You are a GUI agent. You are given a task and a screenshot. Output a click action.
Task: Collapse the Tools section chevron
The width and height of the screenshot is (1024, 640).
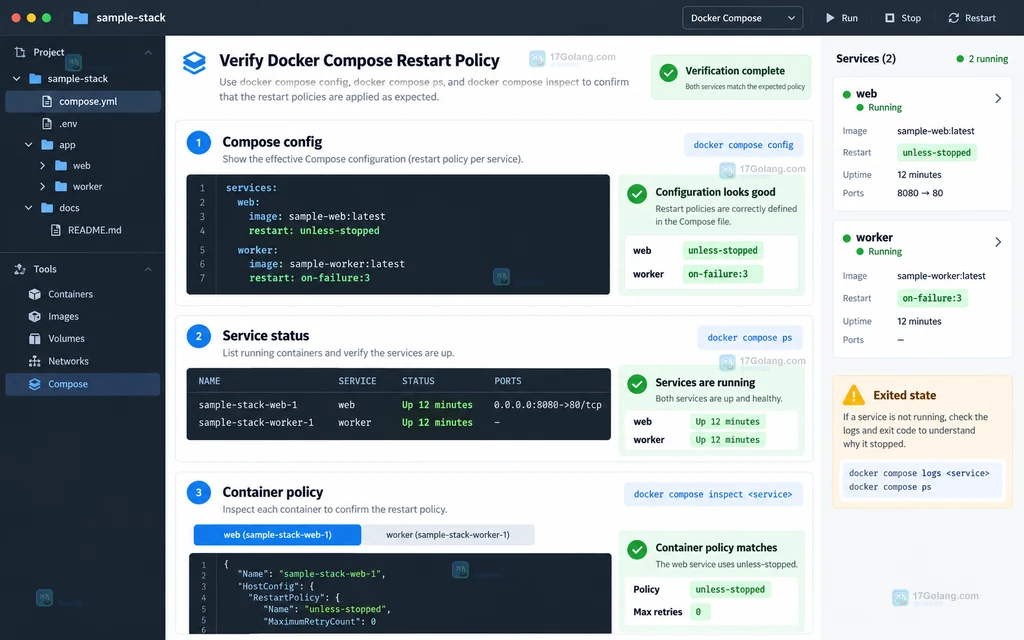(148, 269)
